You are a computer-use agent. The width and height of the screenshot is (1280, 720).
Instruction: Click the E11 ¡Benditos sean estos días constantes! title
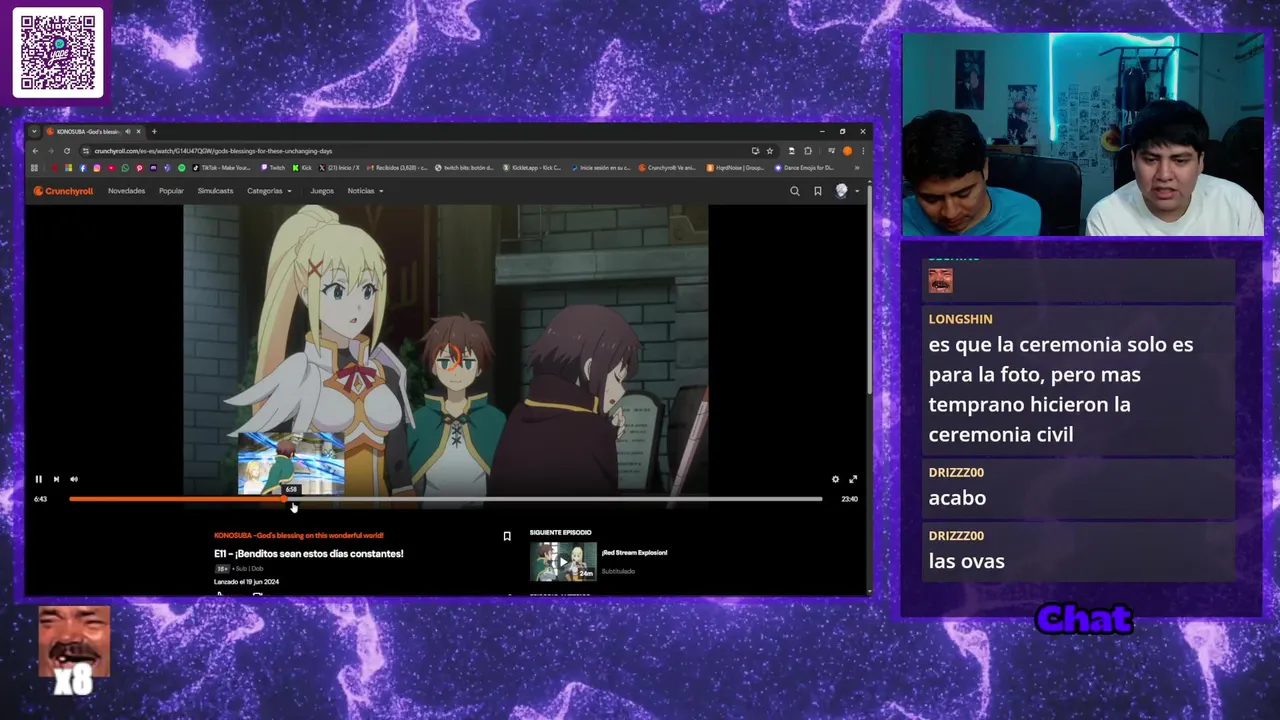(x=309, y=554)
